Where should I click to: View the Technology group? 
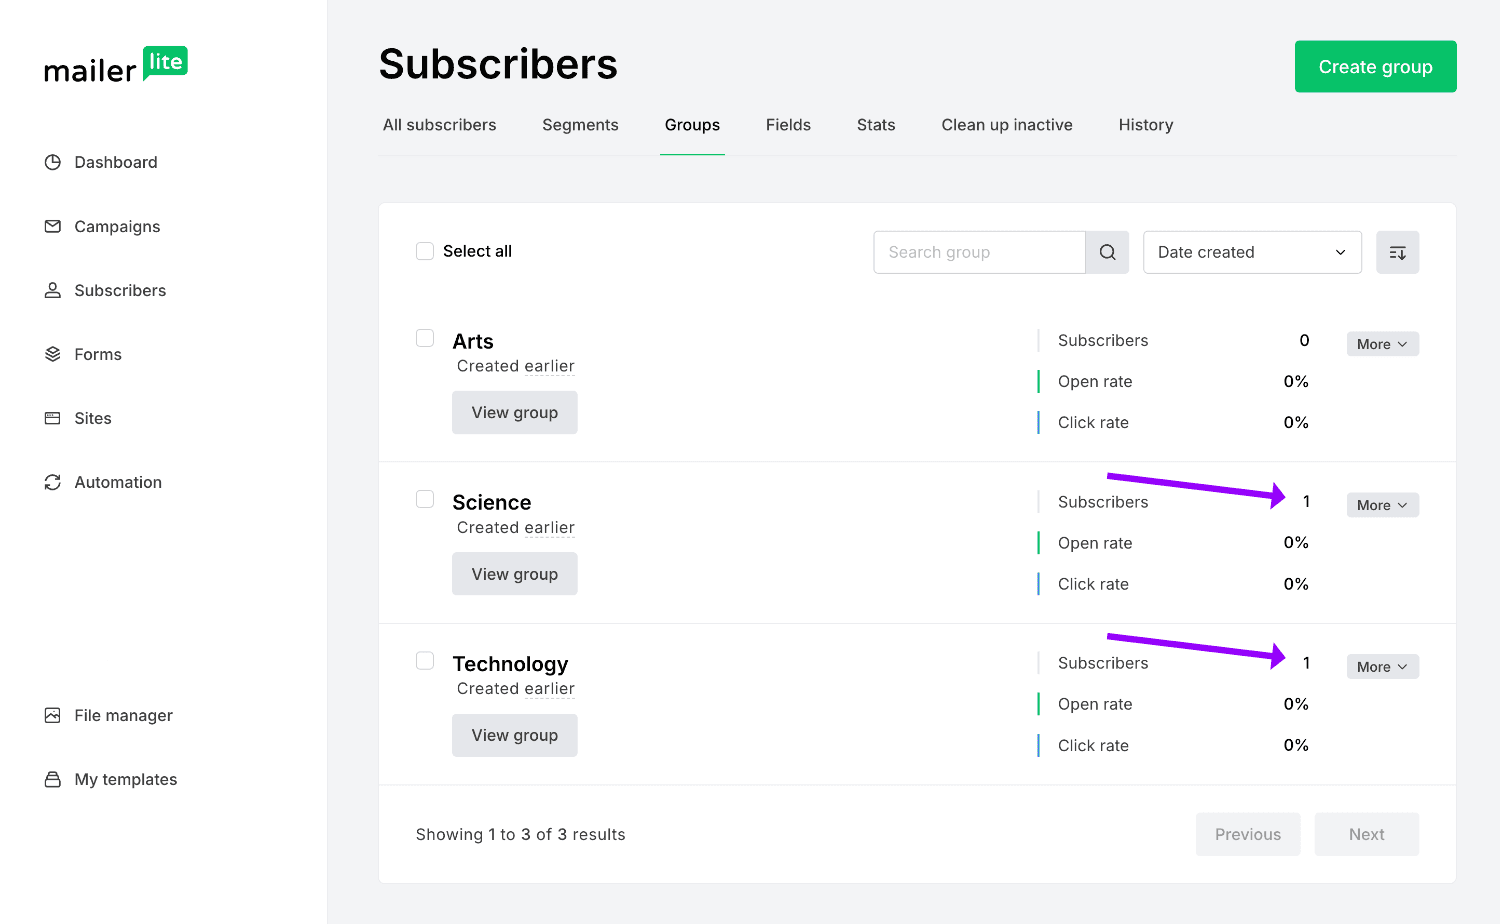515,735
